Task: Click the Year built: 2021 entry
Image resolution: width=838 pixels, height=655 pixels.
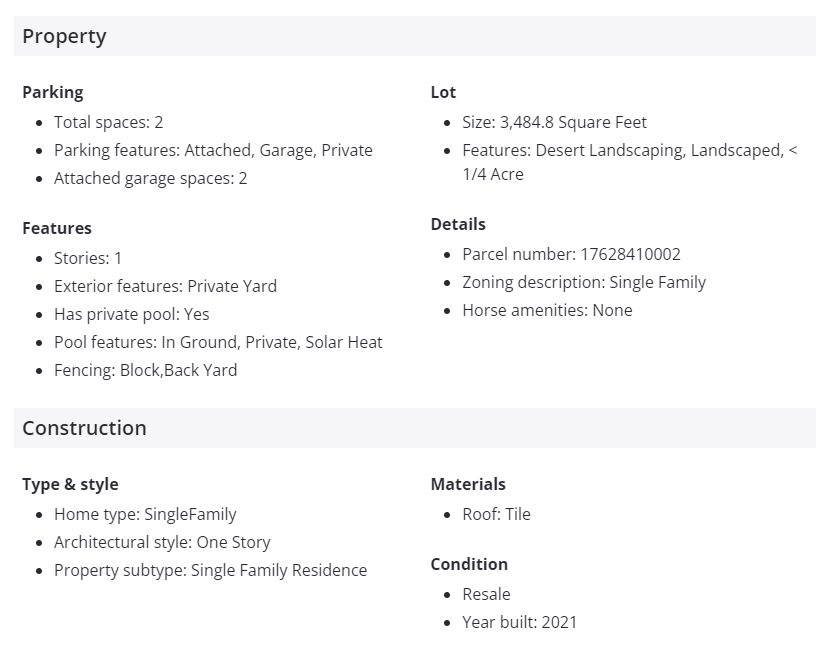Action: [519, 622]
